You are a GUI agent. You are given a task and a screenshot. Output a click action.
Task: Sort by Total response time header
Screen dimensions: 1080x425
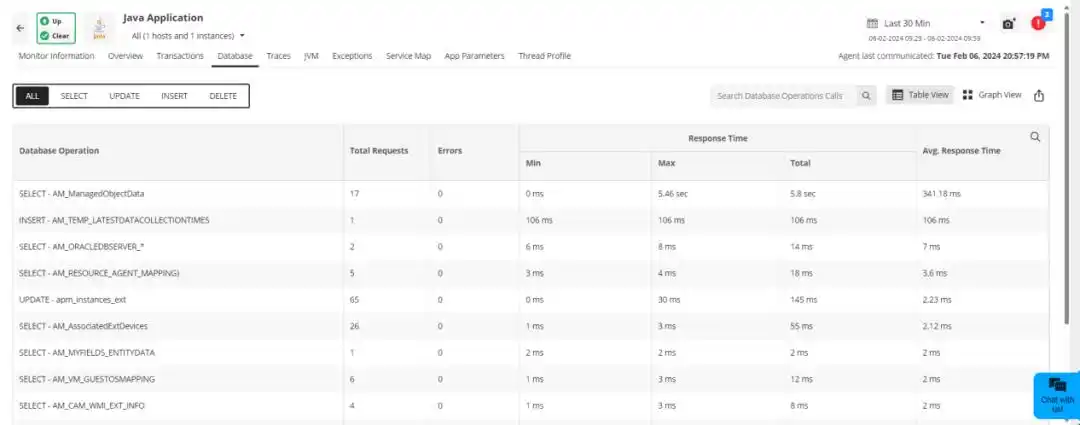800,164
